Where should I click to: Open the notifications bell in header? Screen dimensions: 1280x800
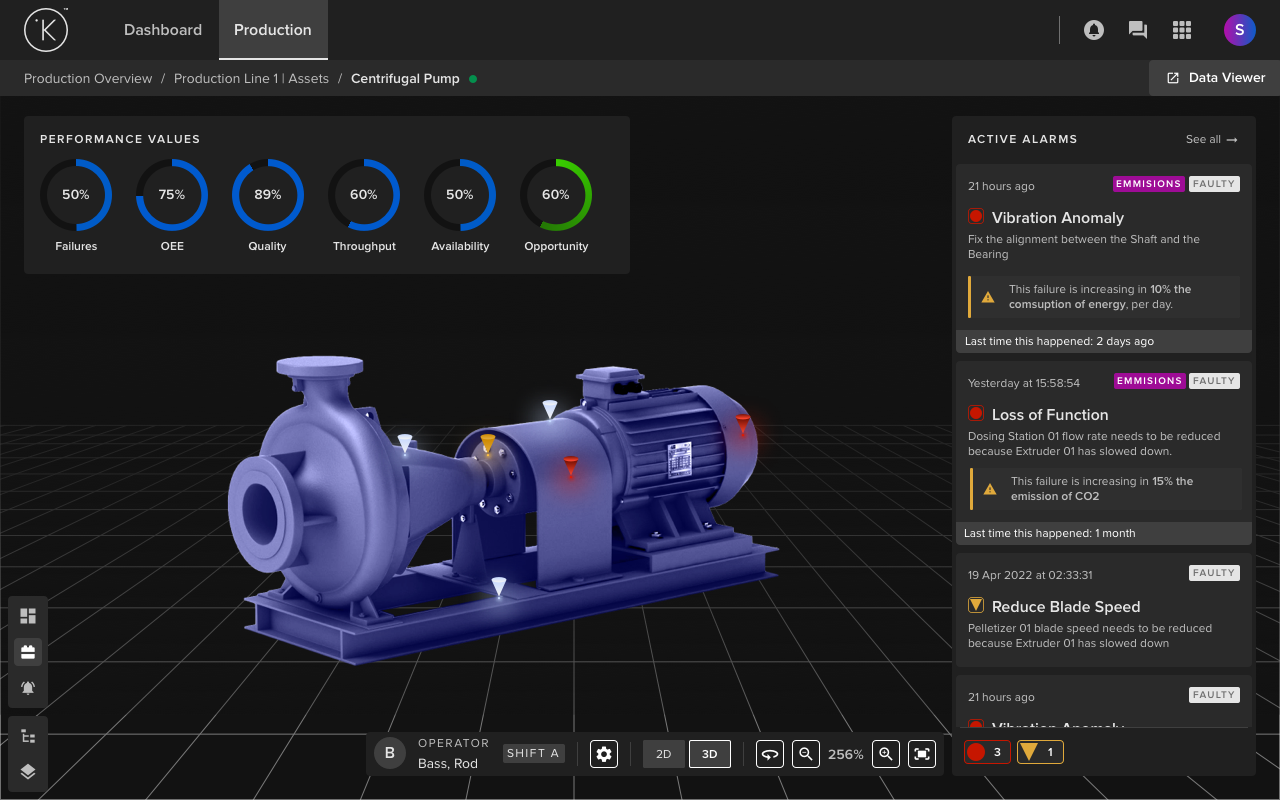click(1094, 30)
